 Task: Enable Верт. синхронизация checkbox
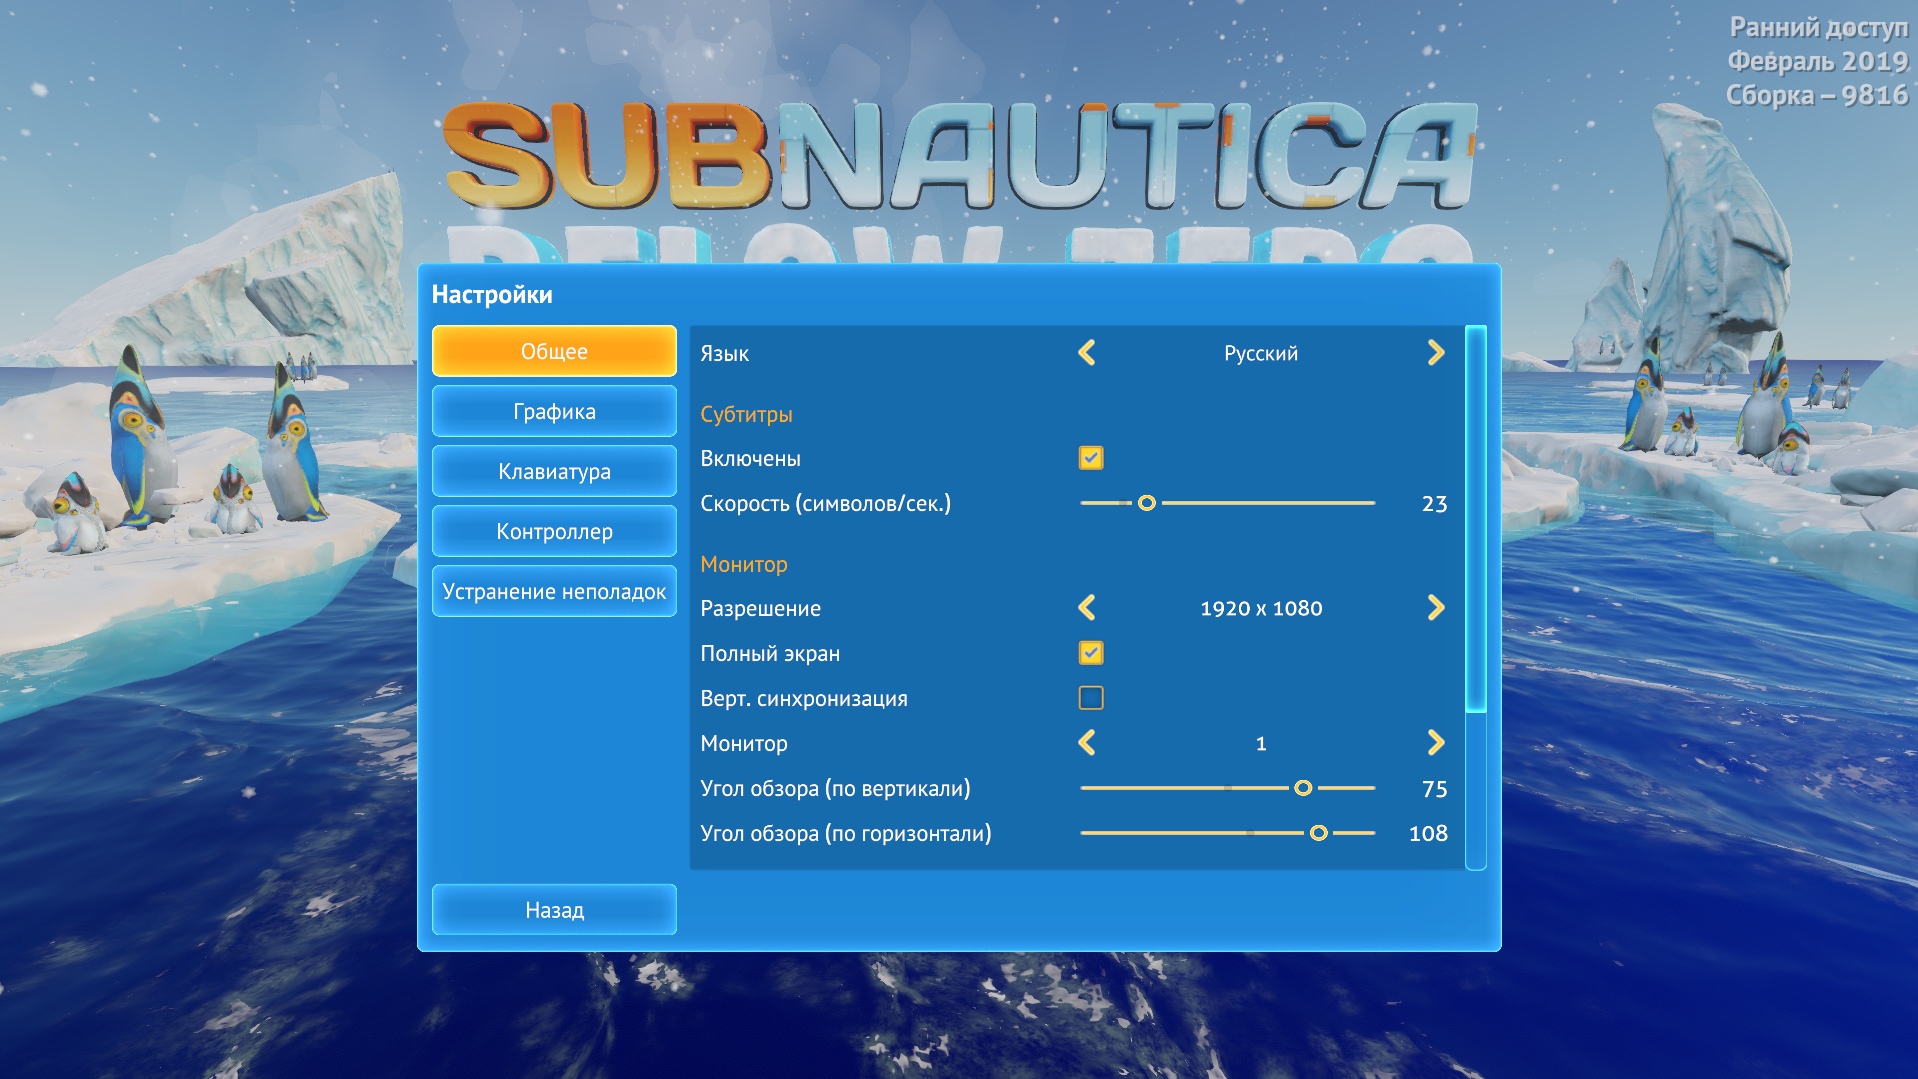point(1091,698)
